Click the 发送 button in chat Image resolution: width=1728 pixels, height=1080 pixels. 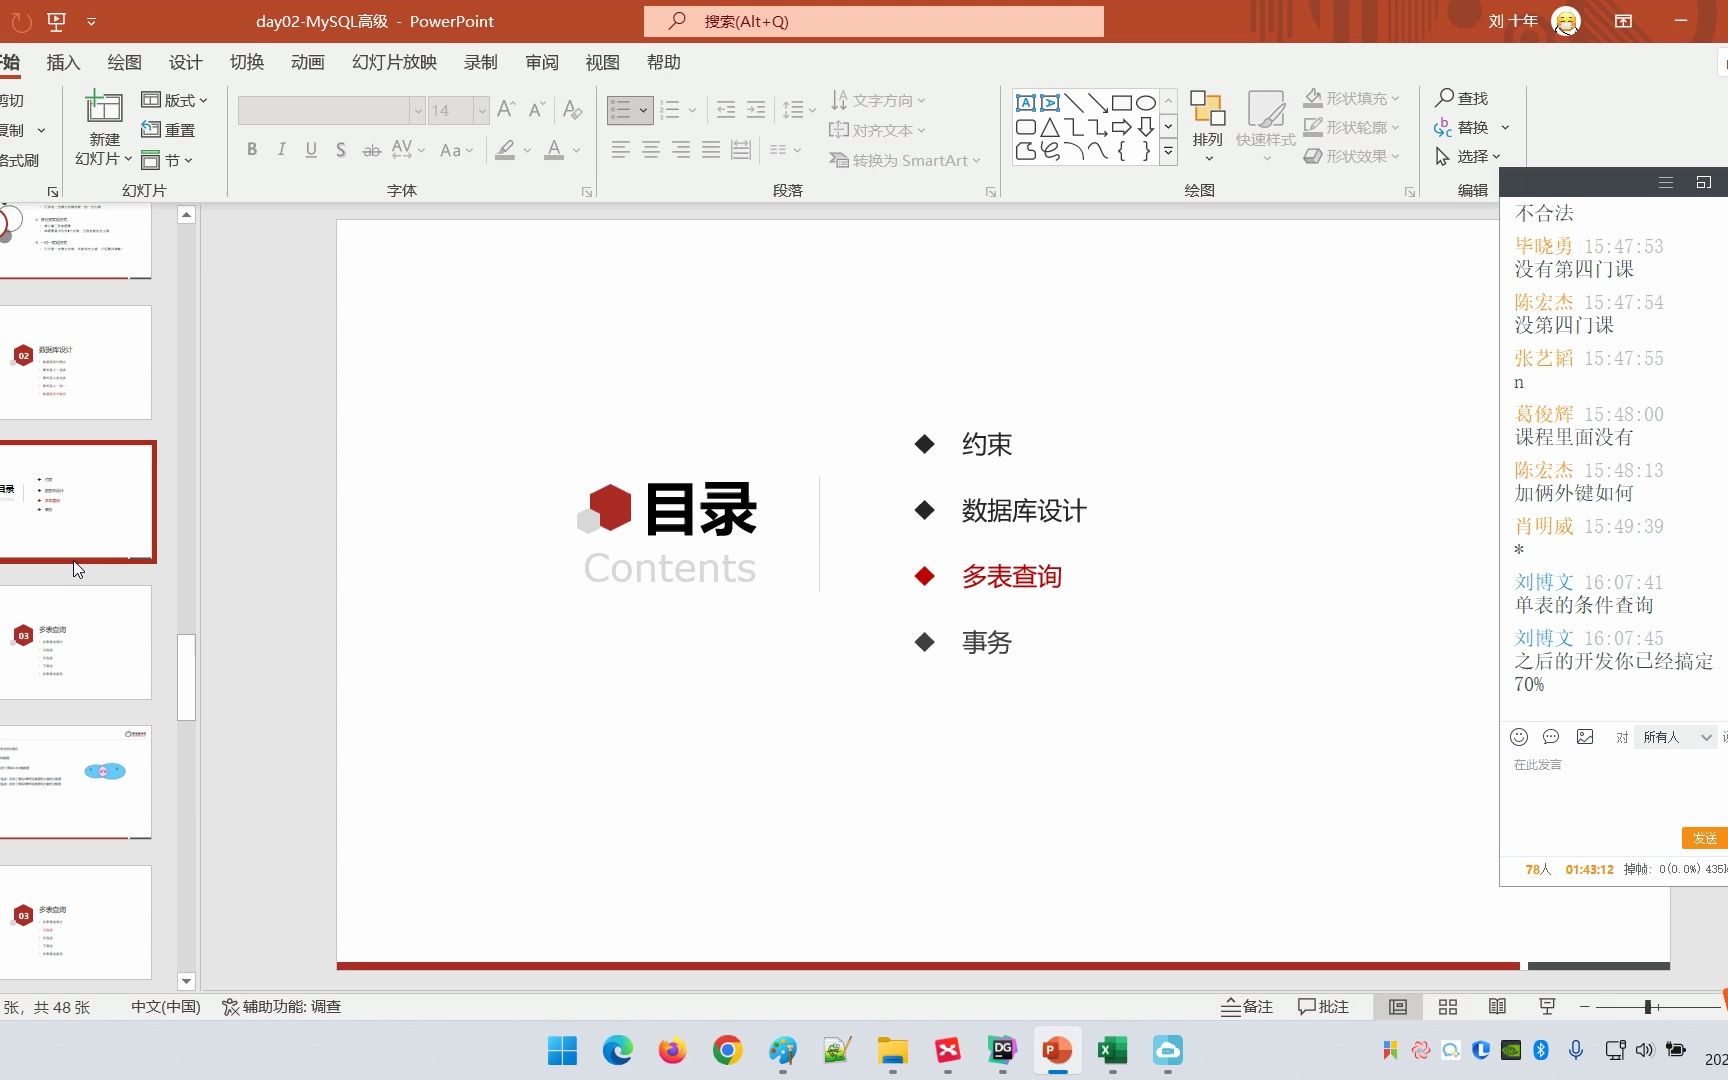(x=1705, y=838)
